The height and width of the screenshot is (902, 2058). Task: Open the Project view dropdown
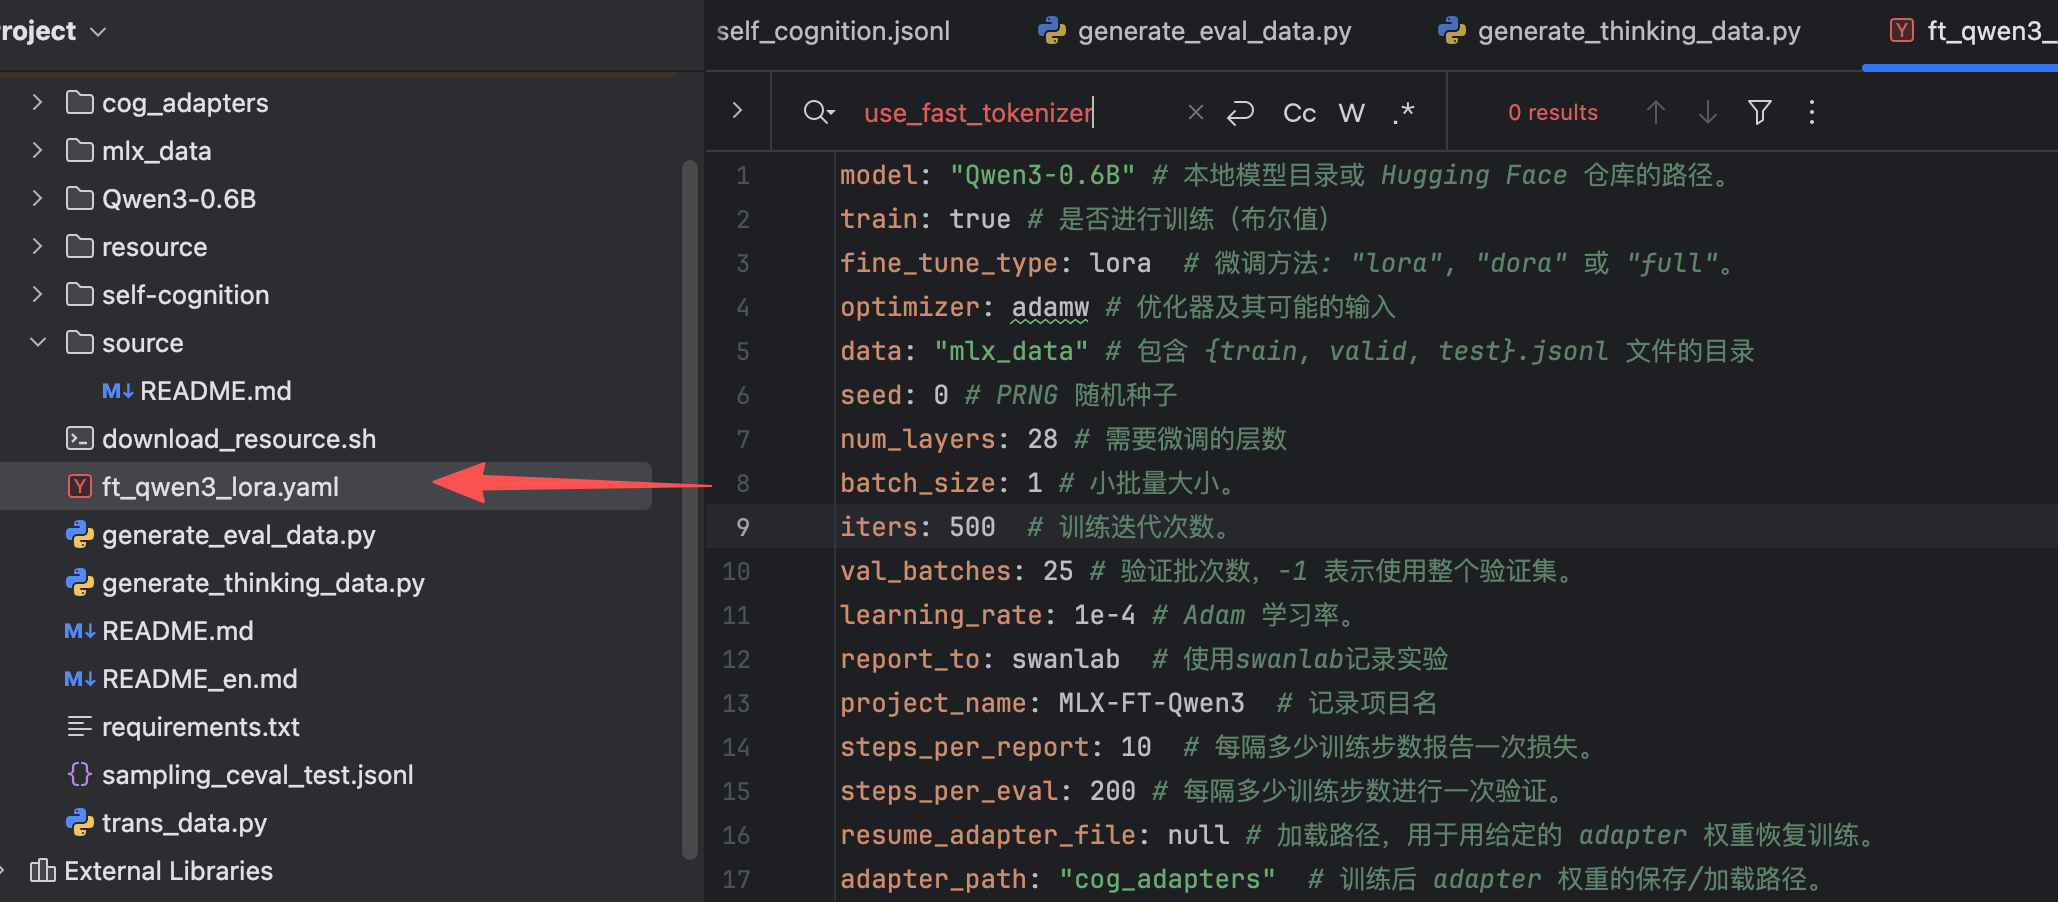(97, 31)
